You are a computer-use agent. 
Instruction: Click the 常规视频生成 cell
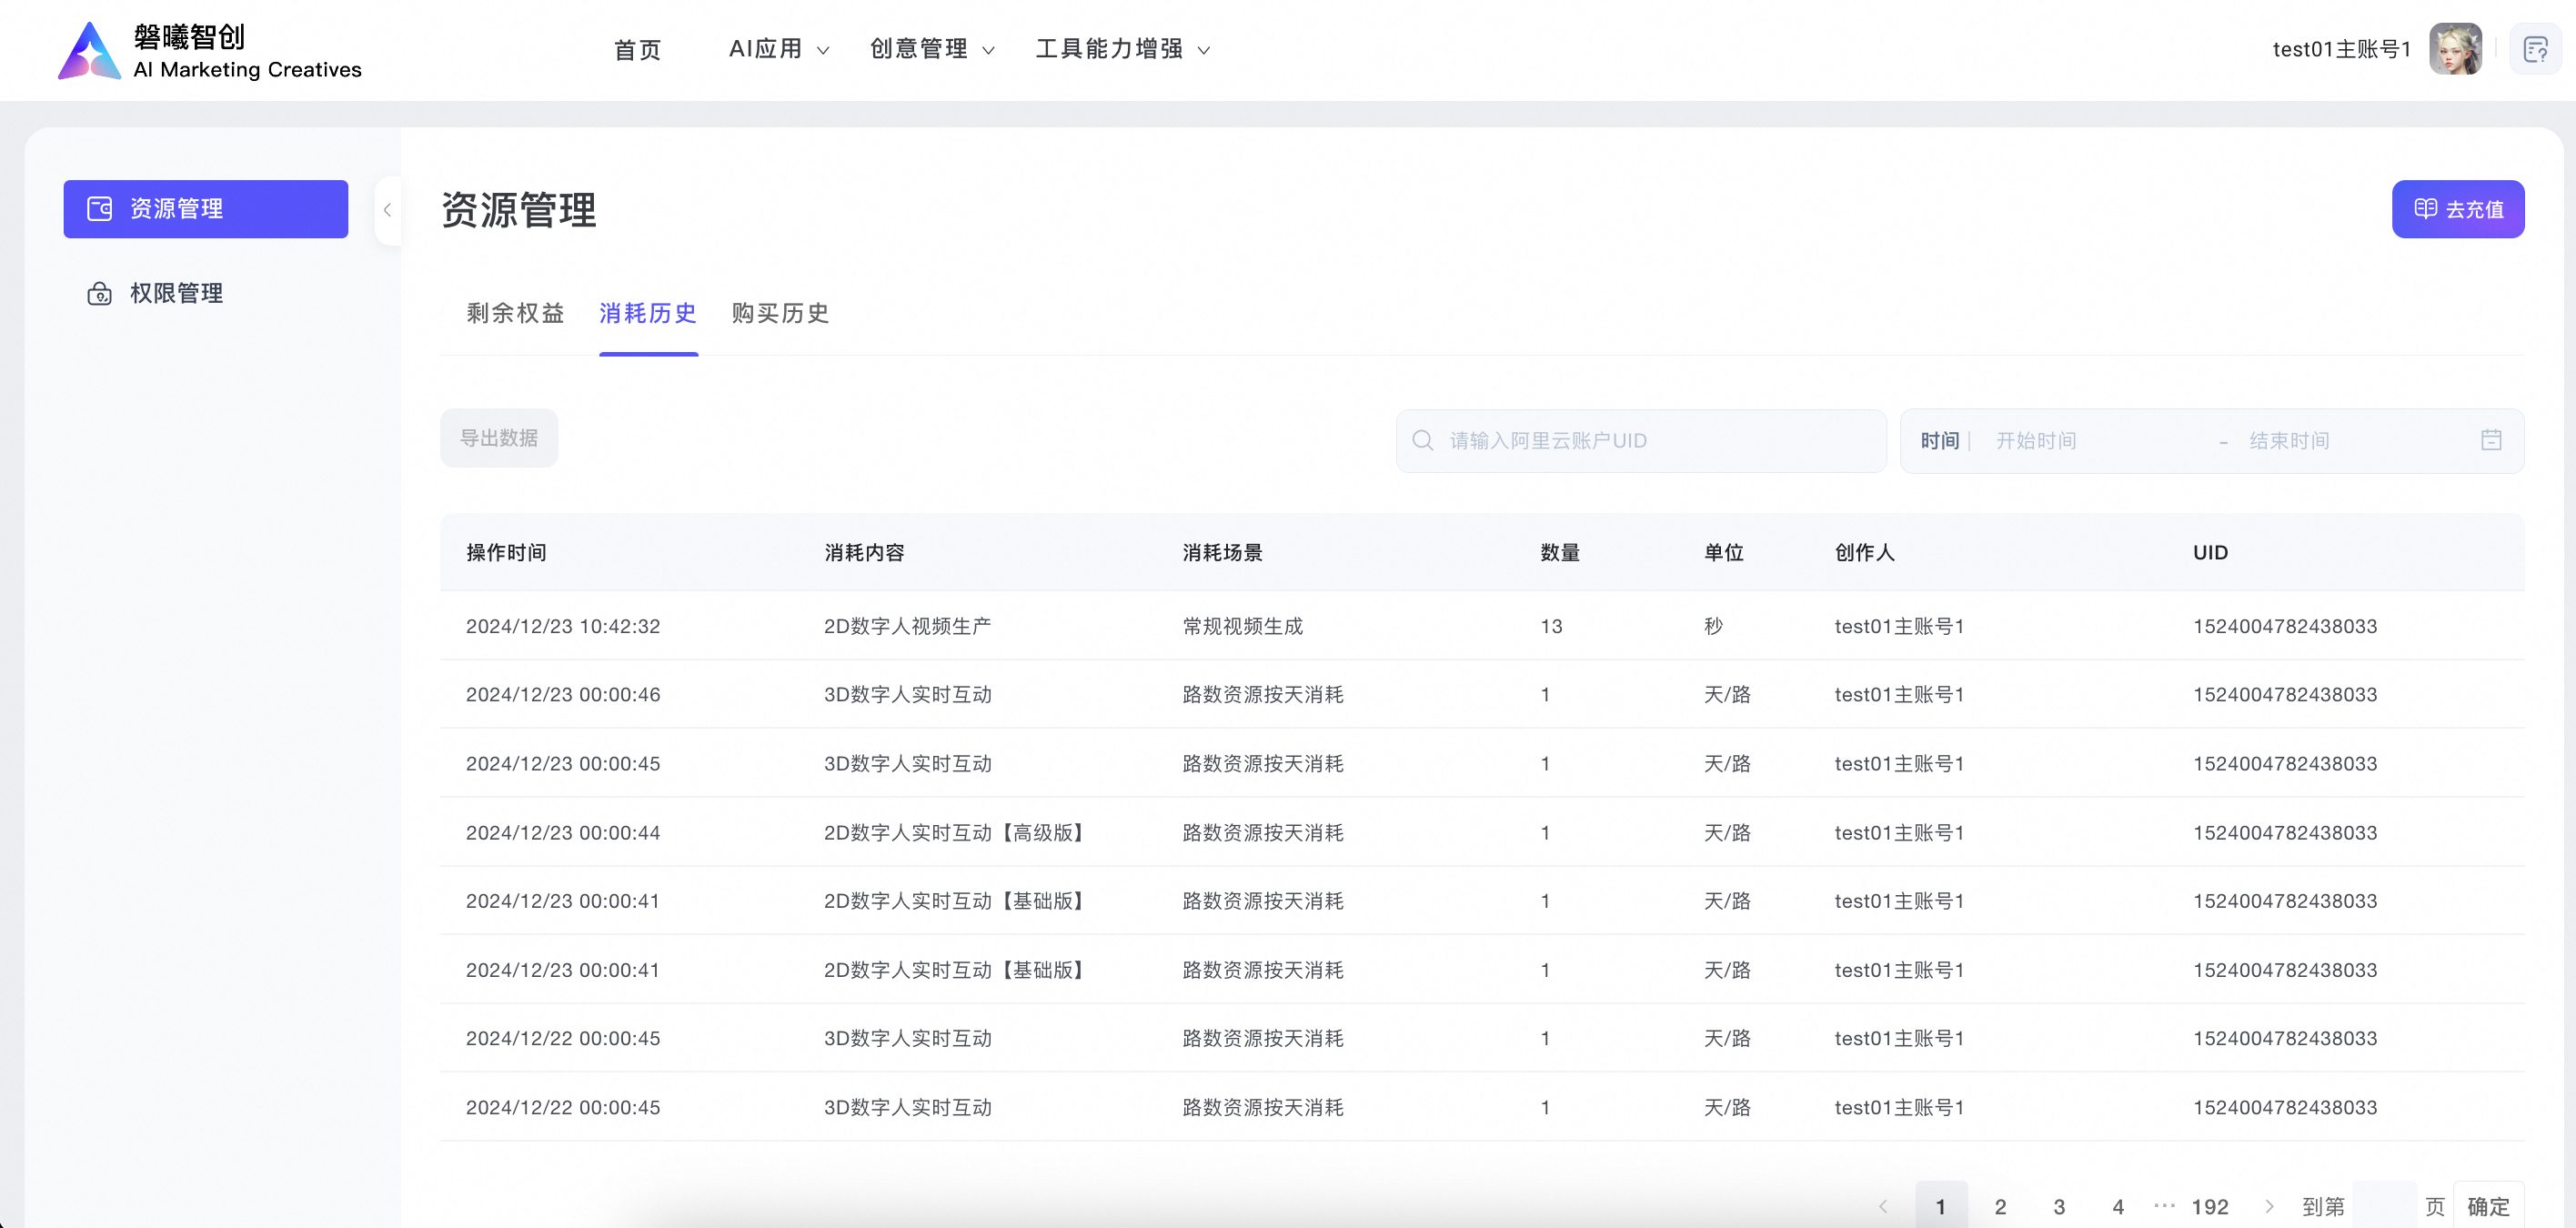[x=1242, y=626]
